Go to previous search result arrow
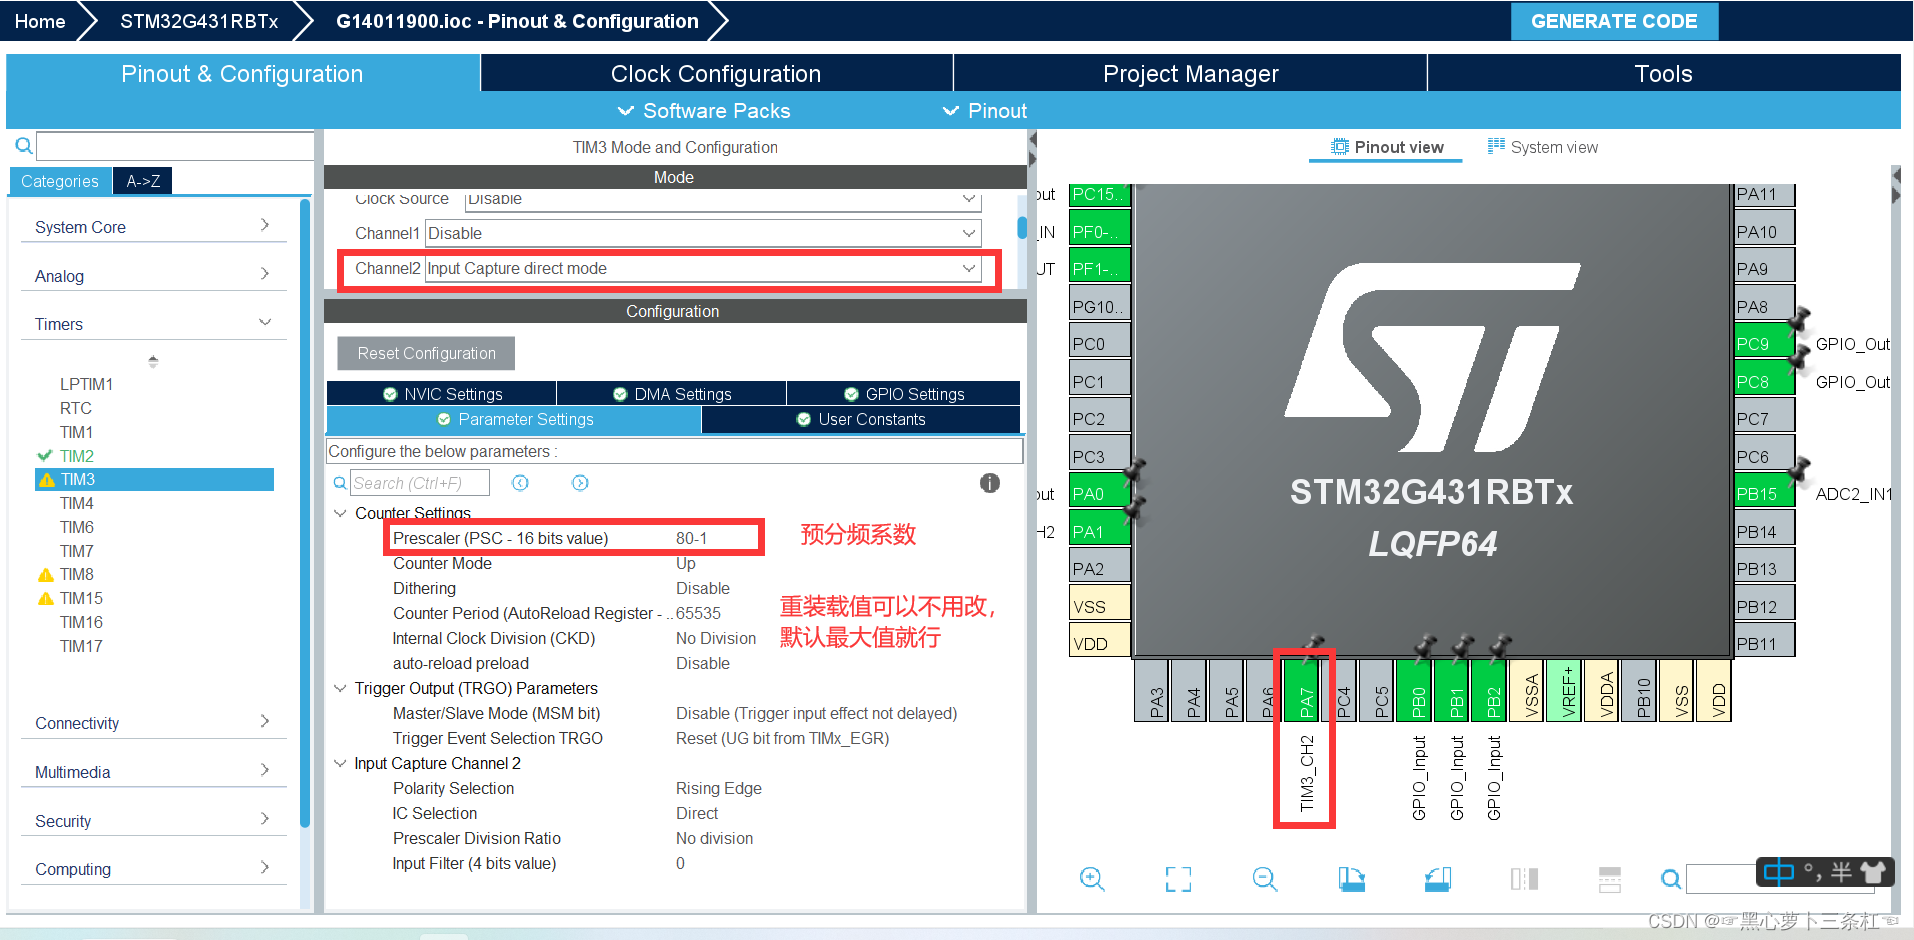 520,483
